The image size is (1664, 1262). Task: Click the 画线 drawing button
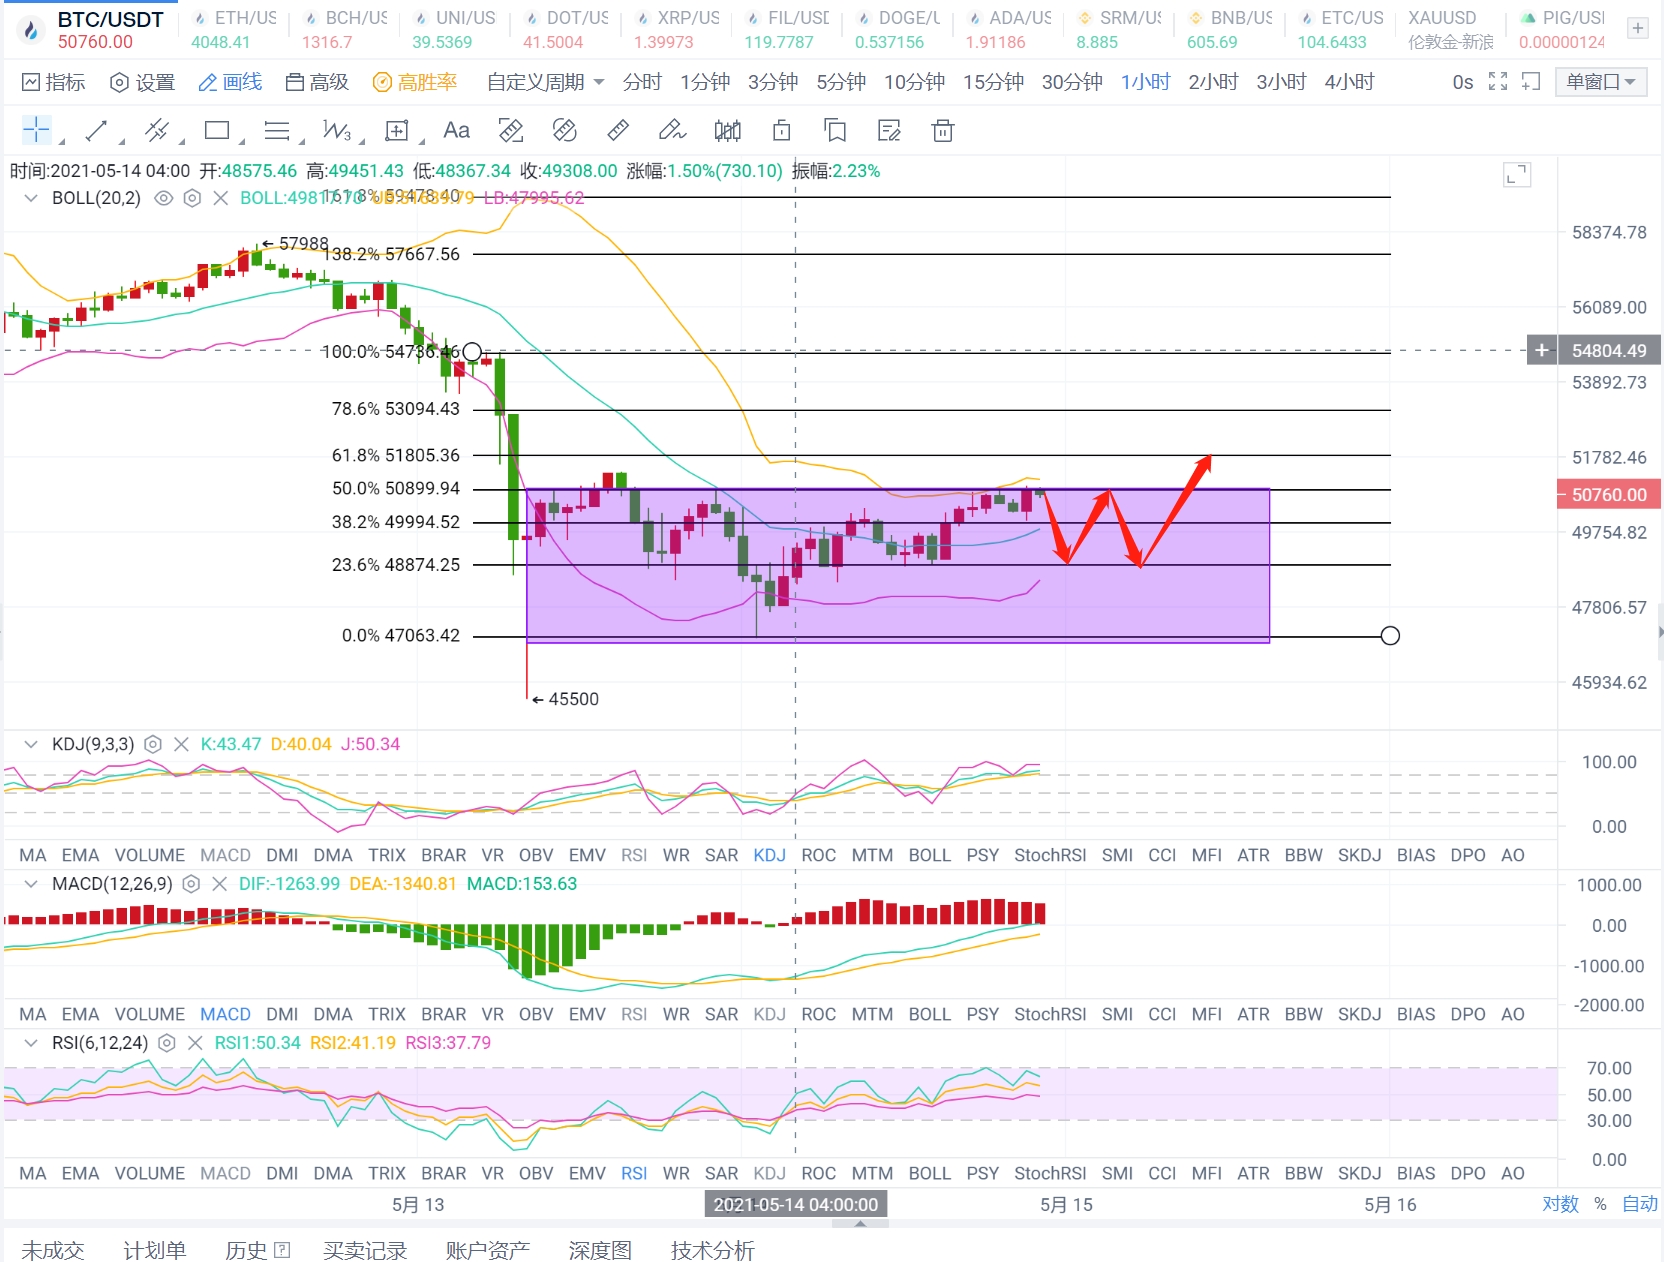pyautogui.click(x=230, y=82)
